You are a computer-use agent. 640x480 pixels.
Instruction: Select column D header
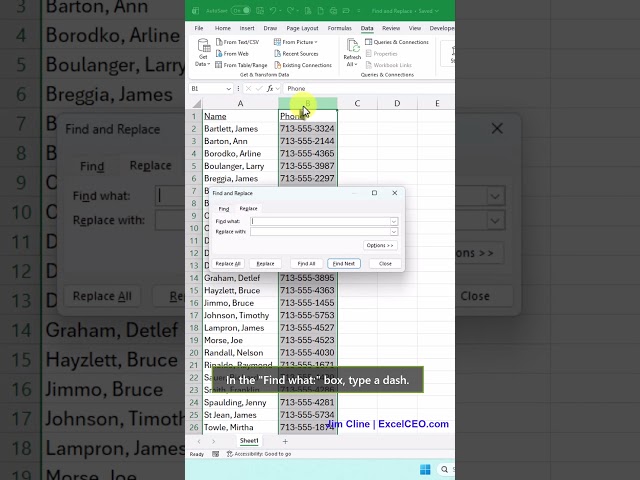(x=397, y=104)
